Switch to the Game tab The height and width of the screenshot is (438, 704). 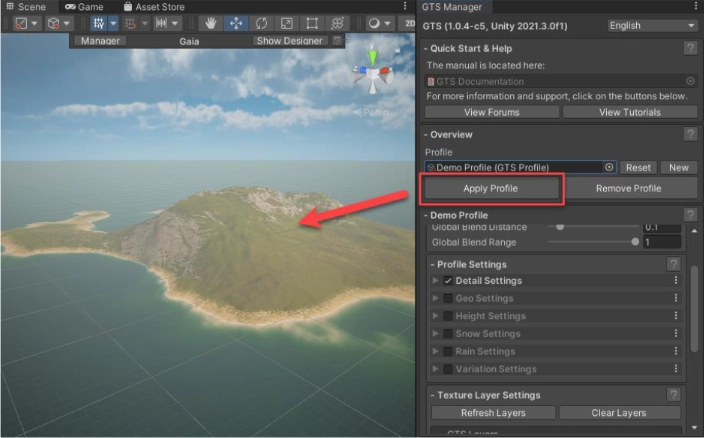point(84,7)
